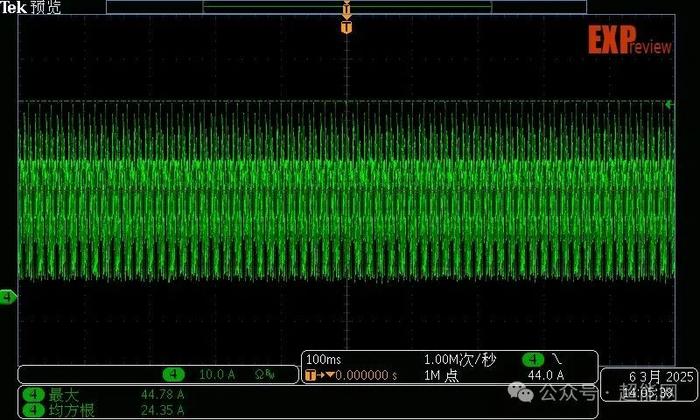Click the falling edge trigger slope icon
This screenshot has height=420, width=700.
(x=557, y=359)
